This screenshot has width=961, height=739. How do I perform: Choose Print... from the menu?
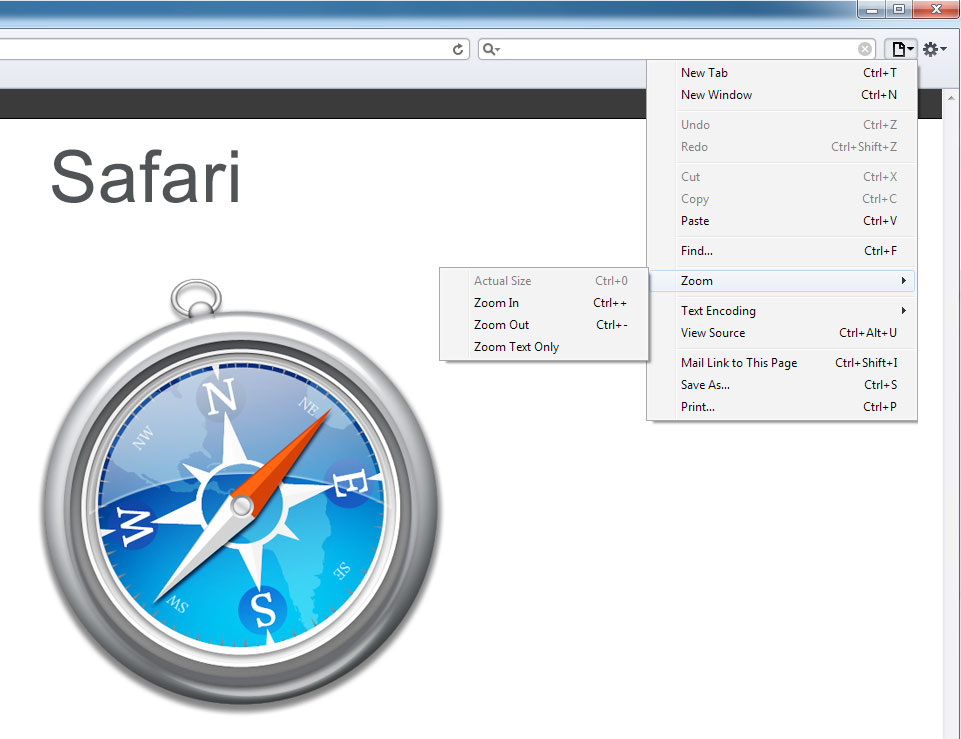click(782, 407)
